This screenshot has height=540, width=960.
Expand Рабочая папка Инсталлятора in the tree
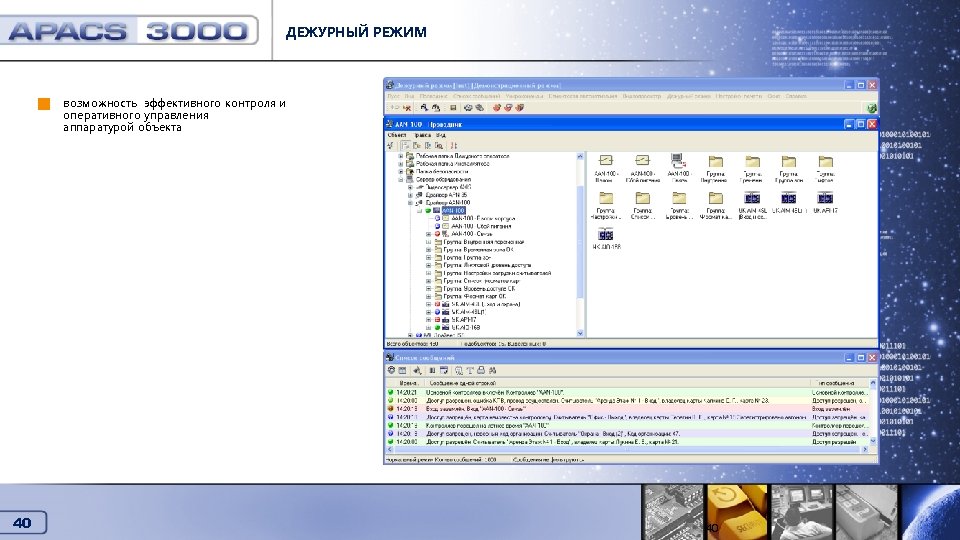pos(401,164)
